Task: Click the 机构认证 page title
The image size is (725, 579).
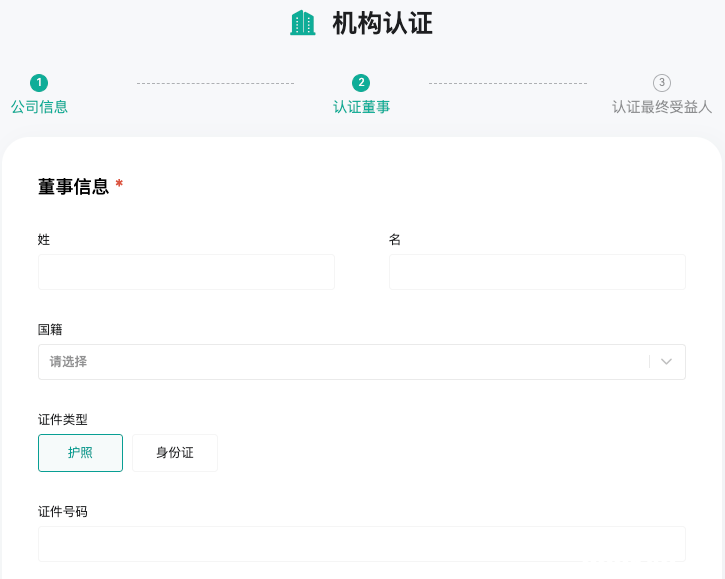Action: 382,23
